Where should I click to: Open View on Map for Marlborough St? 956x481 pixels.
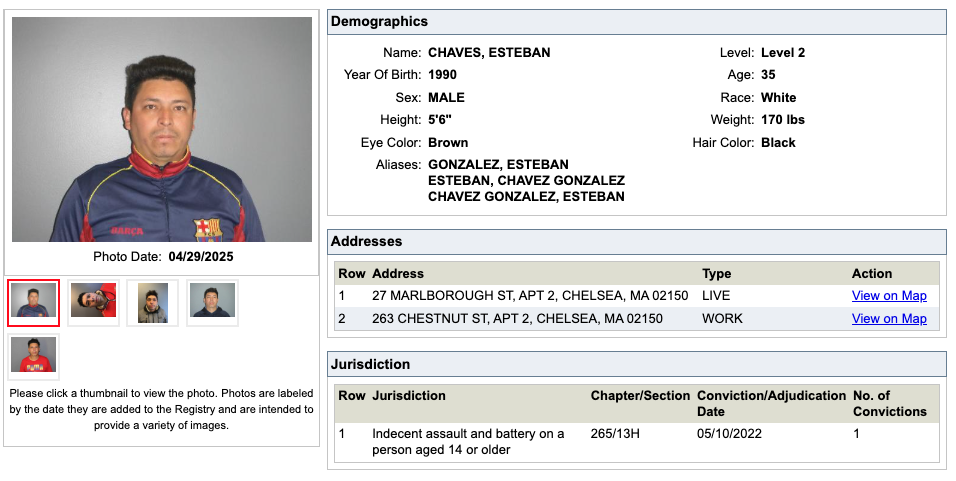tap(888, 296)
